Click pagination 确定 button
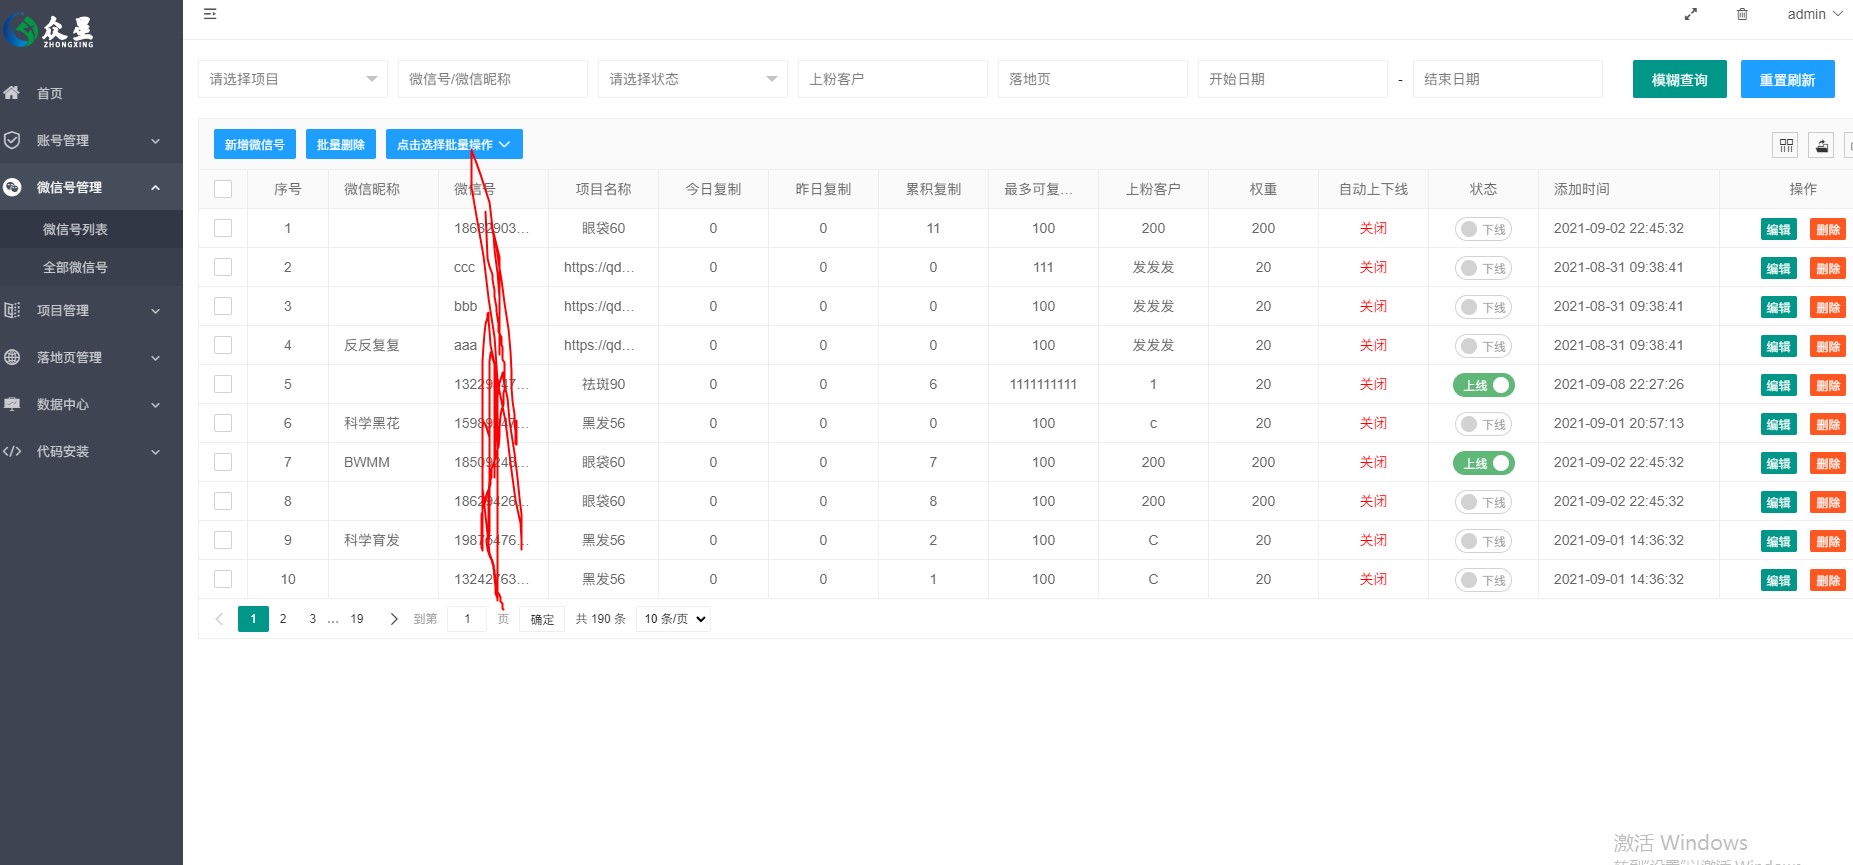Image resolution: width=1853 pixels, height=865 pixels. click(x=542, y=619)
